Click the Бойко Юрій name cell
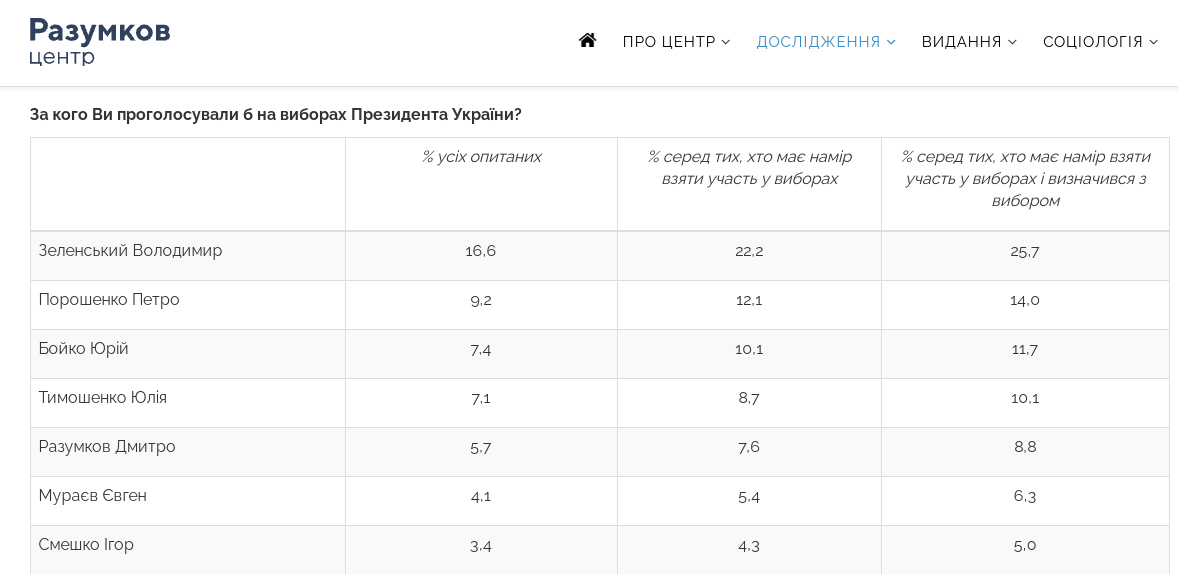Viewport: 1178px width, 574px height. click(x=188, y=354)
